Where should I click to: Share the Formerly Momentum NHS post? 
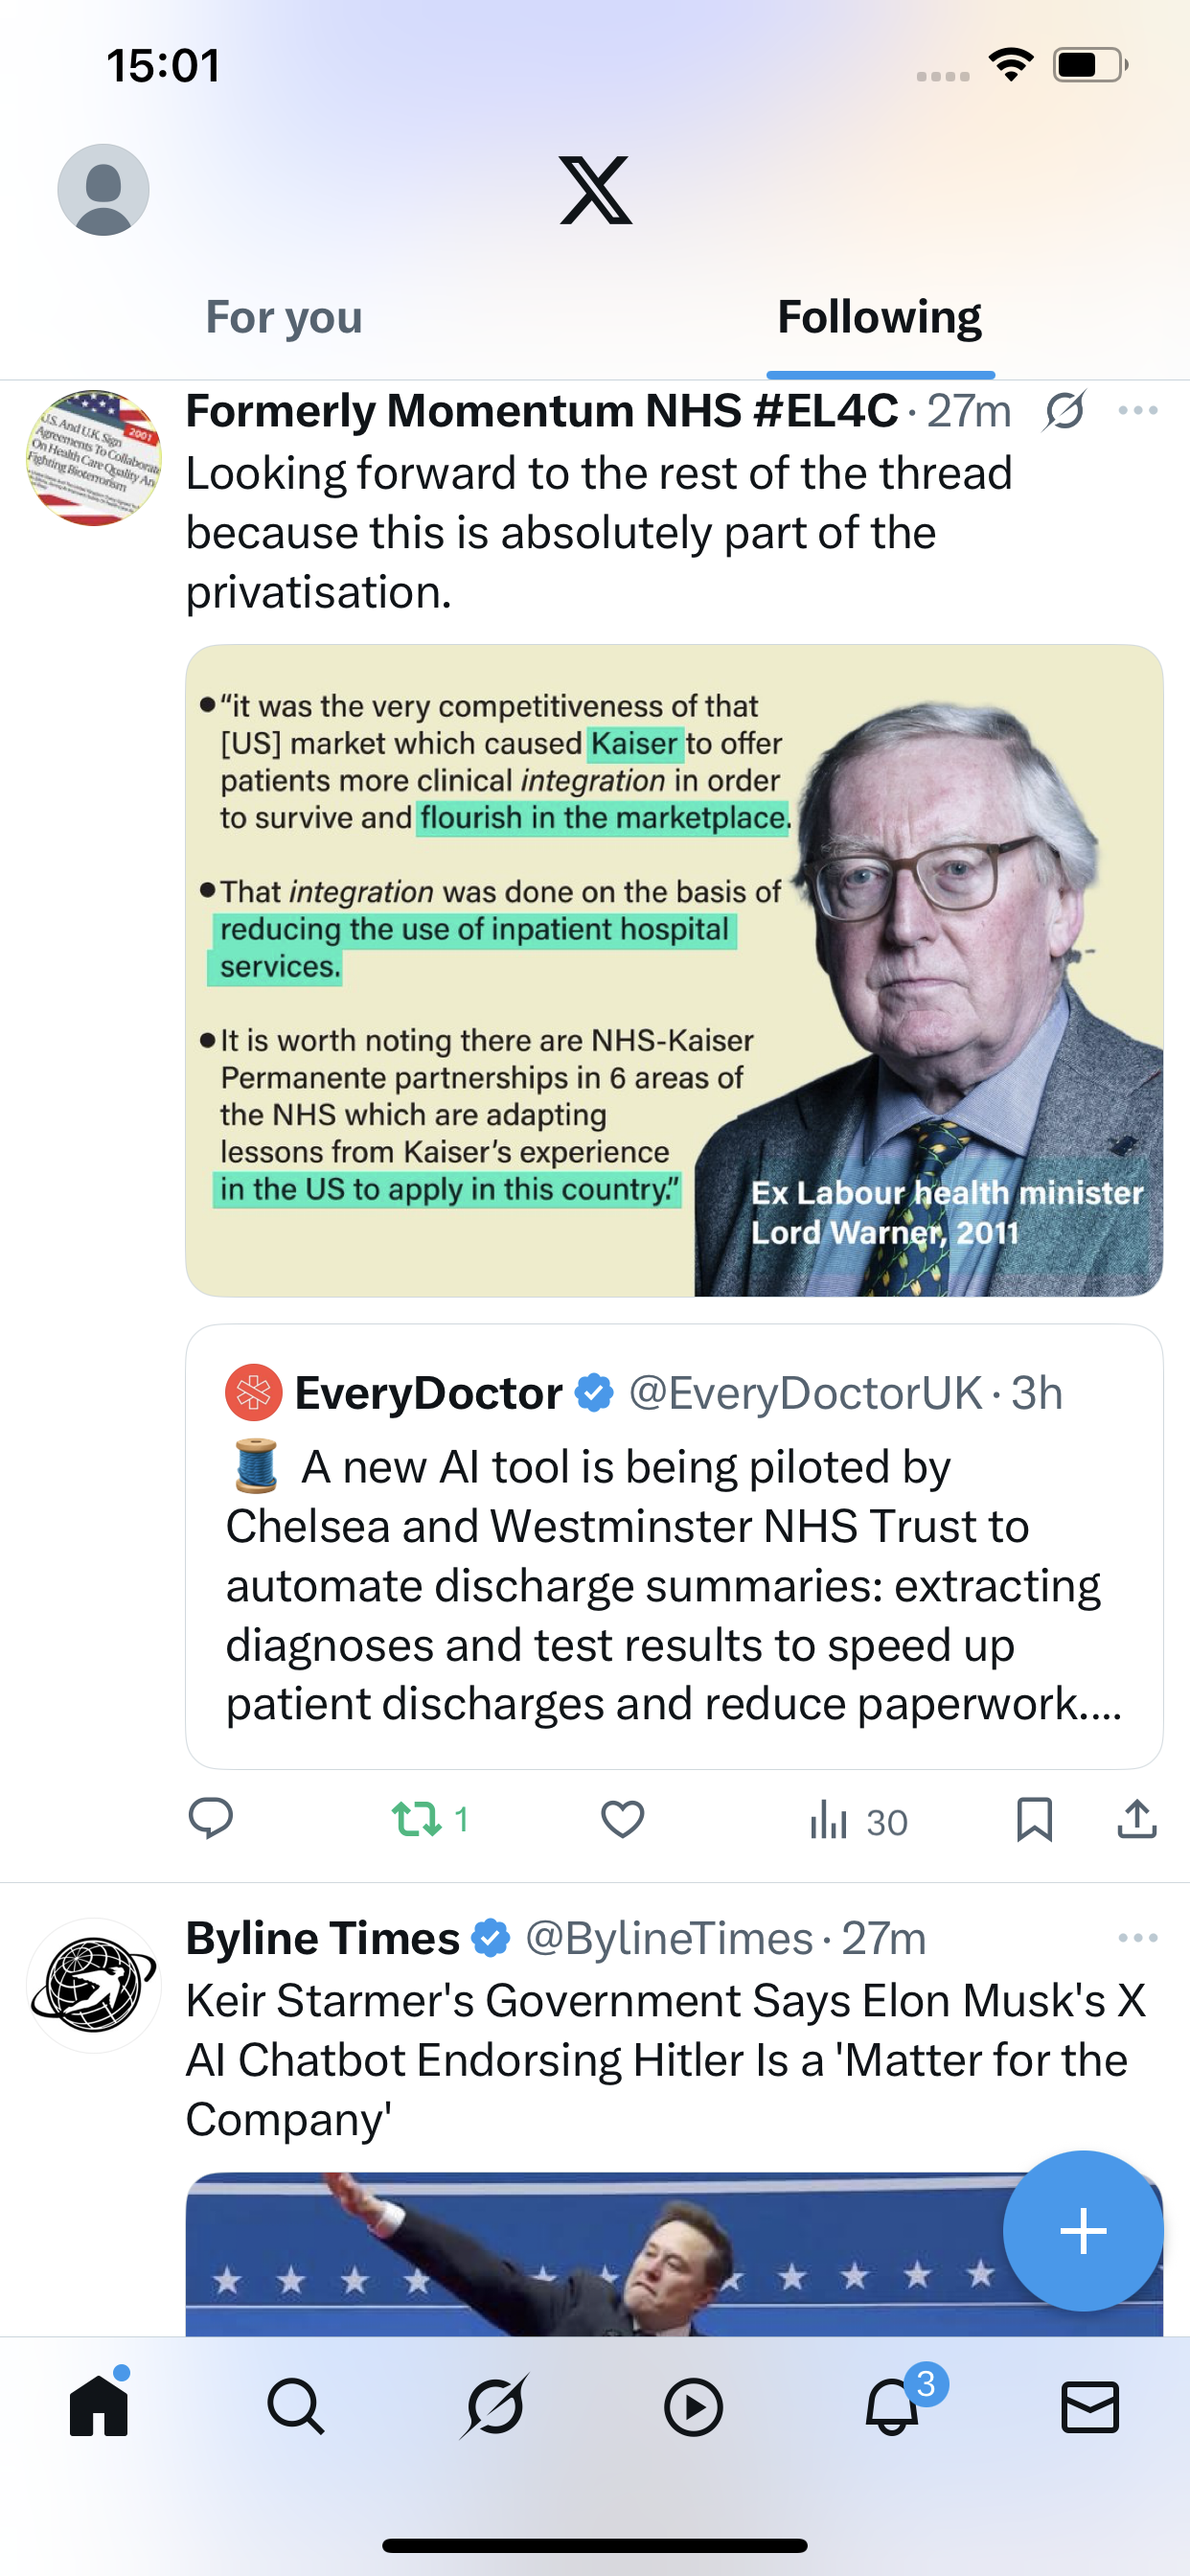[1137, 1819]
